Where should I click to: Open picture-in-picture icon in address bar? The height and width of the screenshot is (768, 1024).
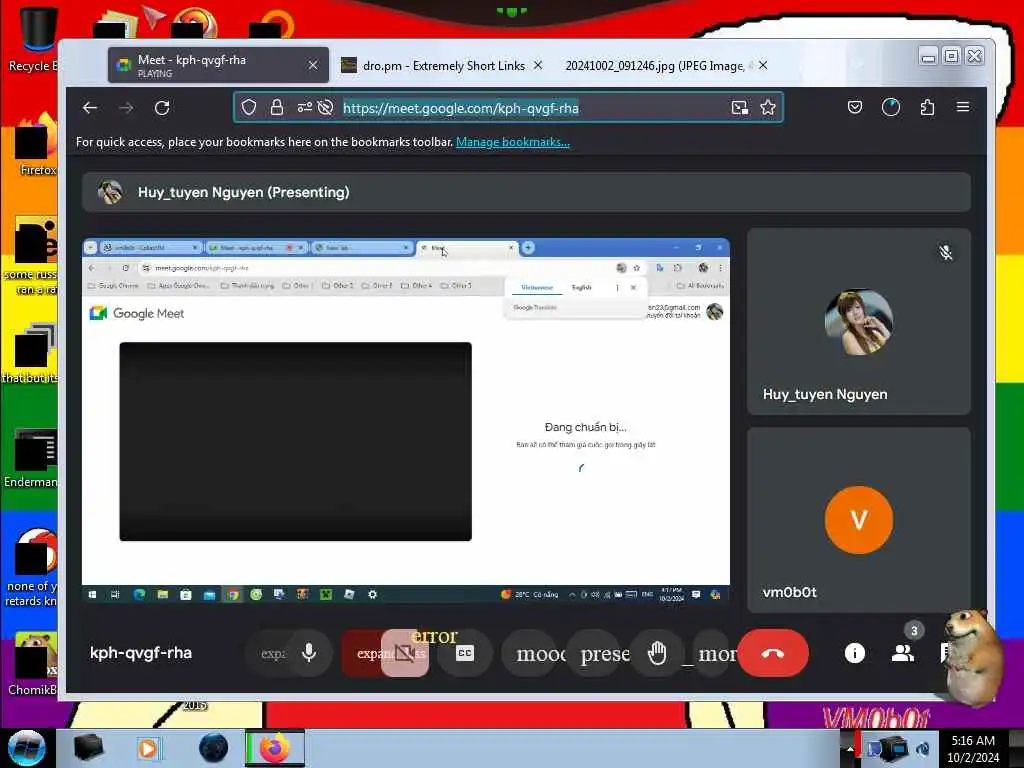pos(739,108)
